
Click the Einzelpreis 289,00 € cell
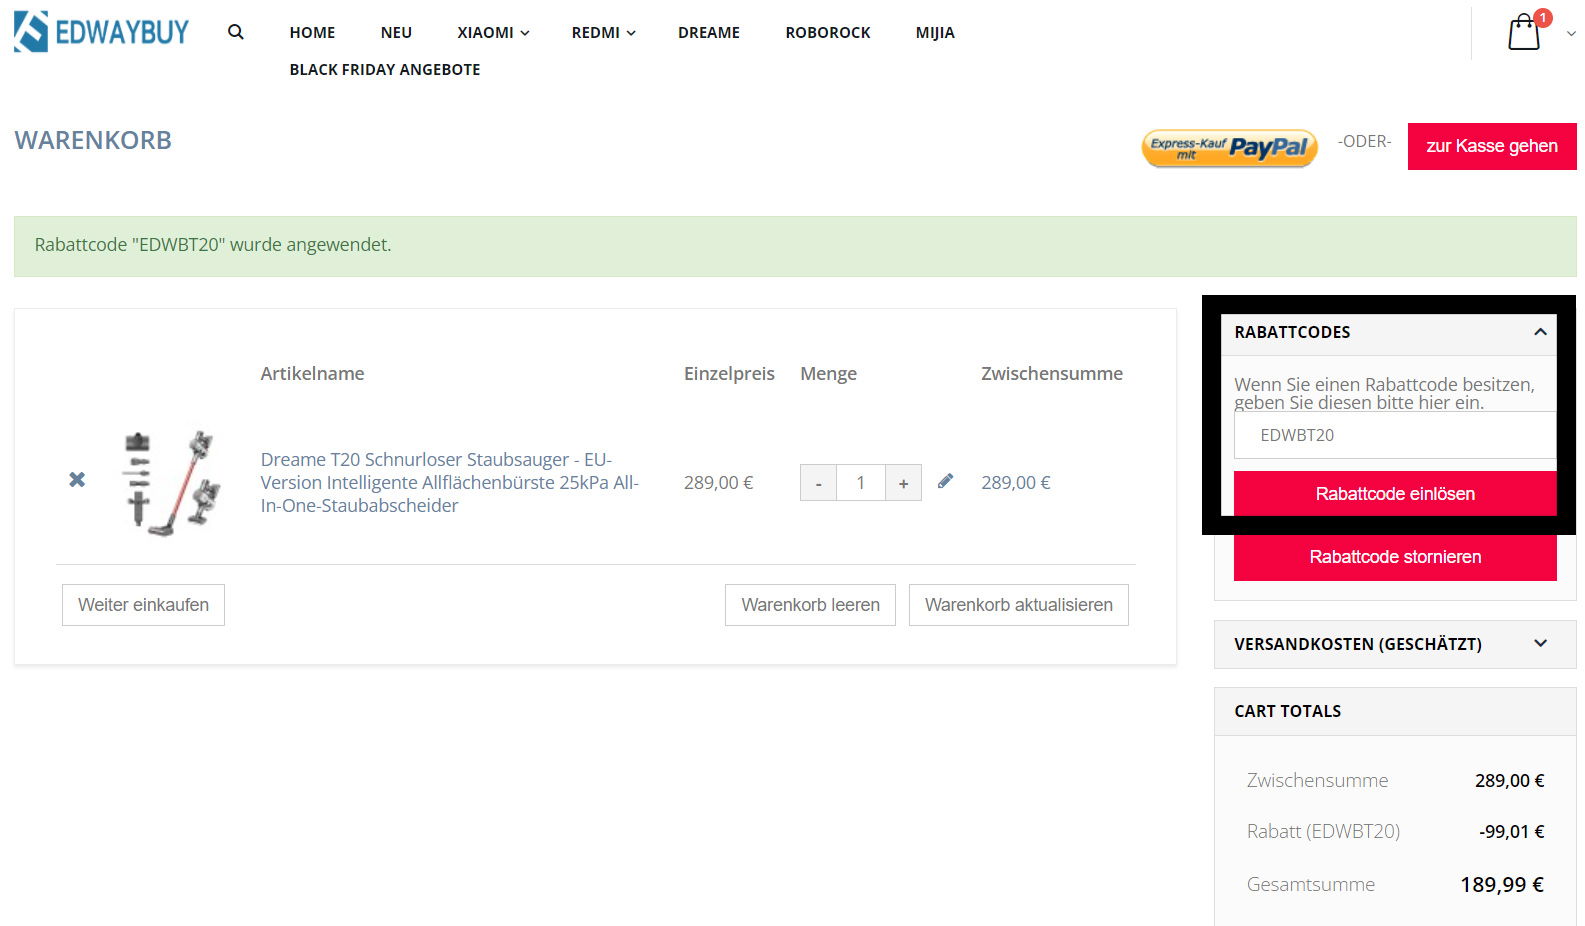tap(718, 483)
